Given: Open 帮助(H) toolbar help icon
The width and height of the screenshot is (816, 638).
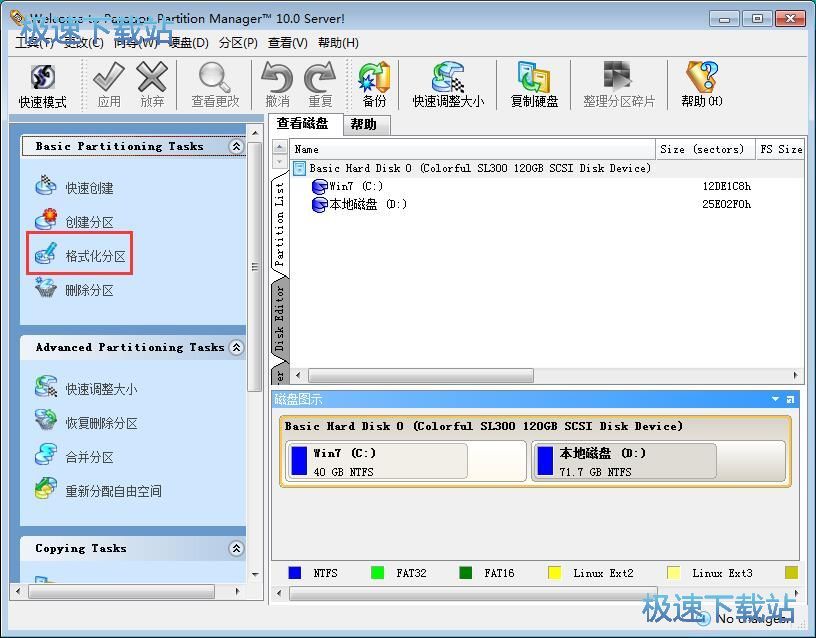Looking at the screenshot, I should (702, 85).
